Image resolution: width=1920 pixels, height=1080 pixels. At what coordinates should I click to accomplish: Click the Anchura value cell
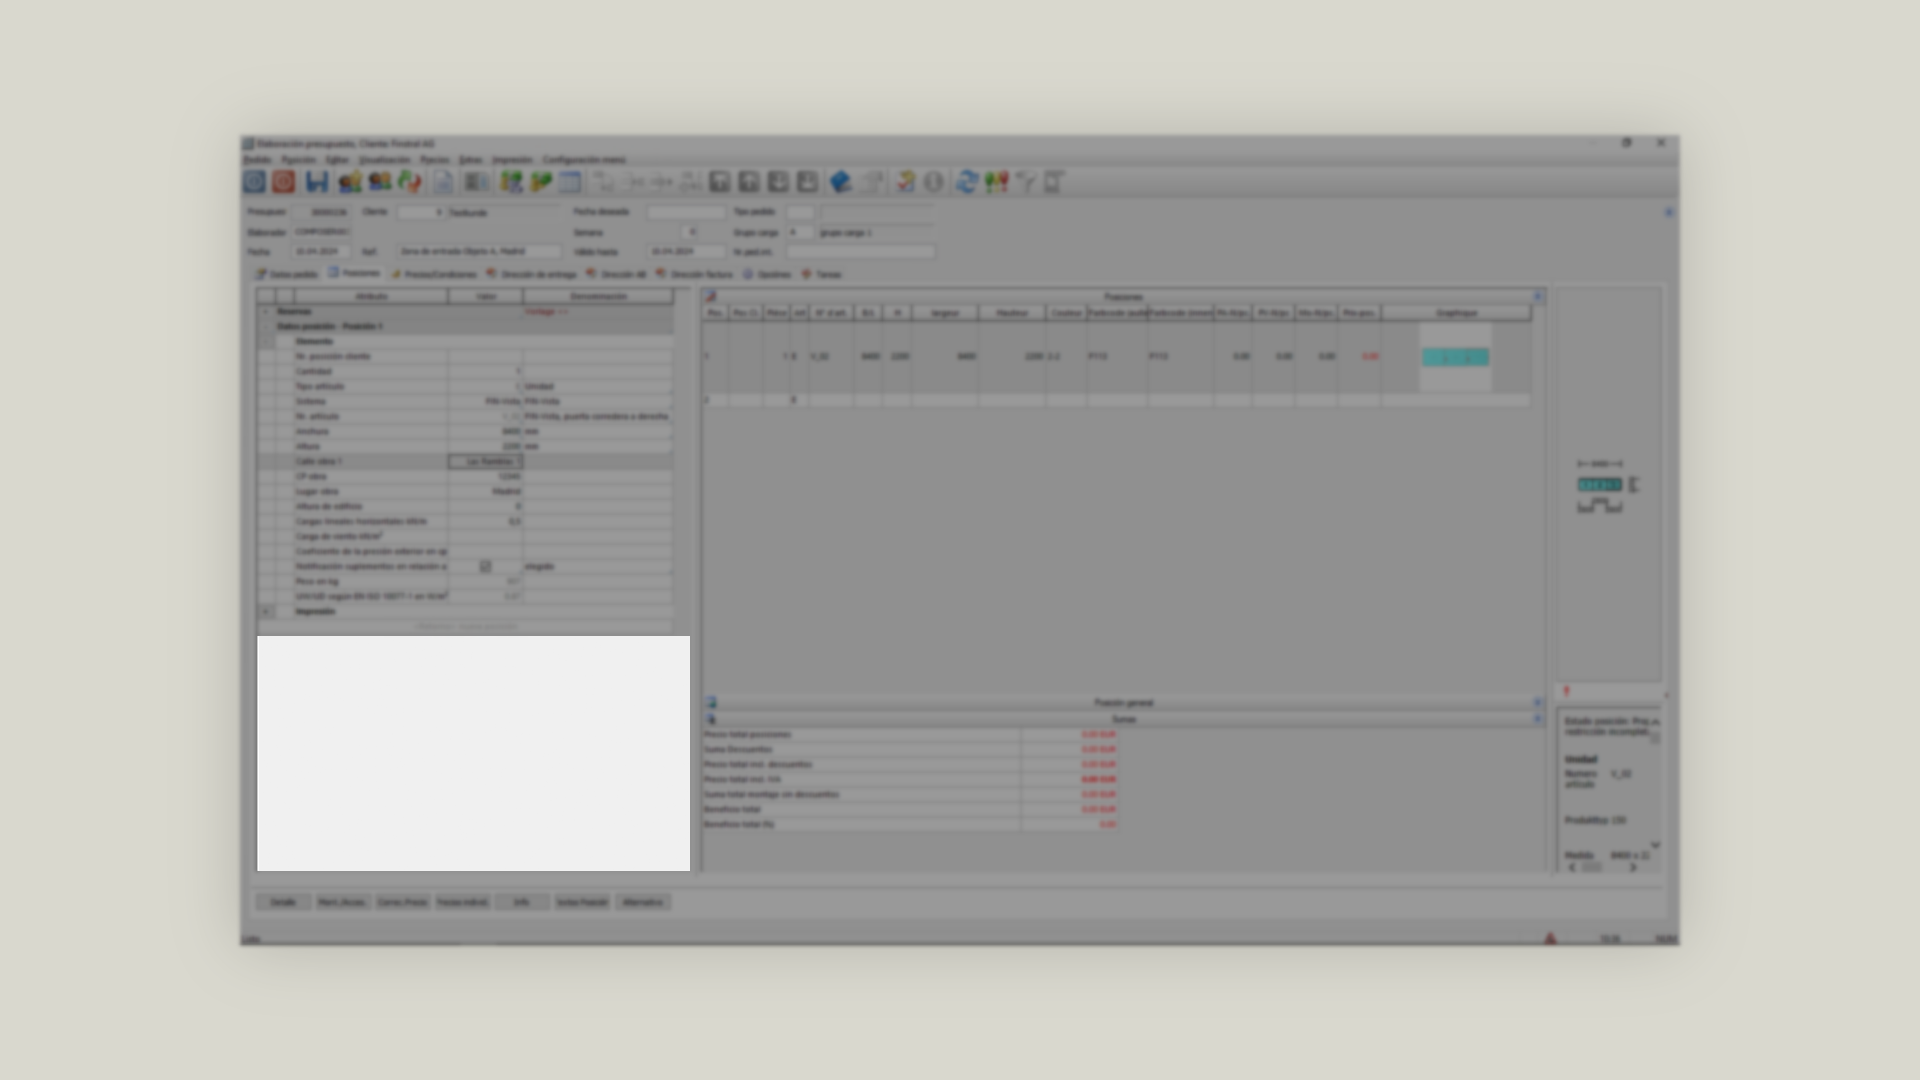click(485, 432)
